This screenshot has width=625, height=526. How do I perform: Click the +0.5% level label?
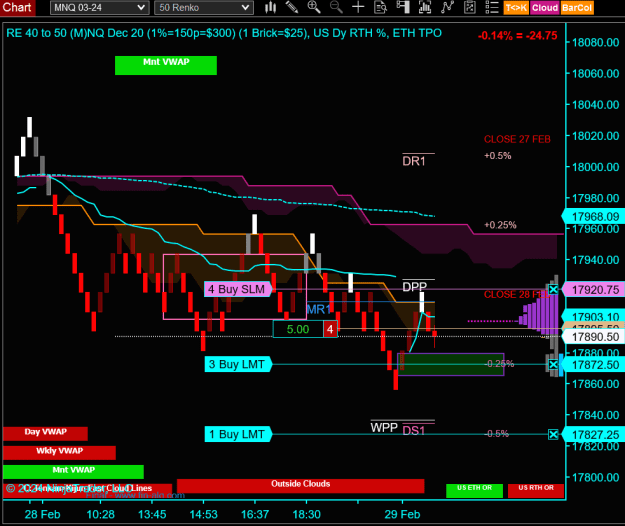pyautogui.click(x=497, y=156)
